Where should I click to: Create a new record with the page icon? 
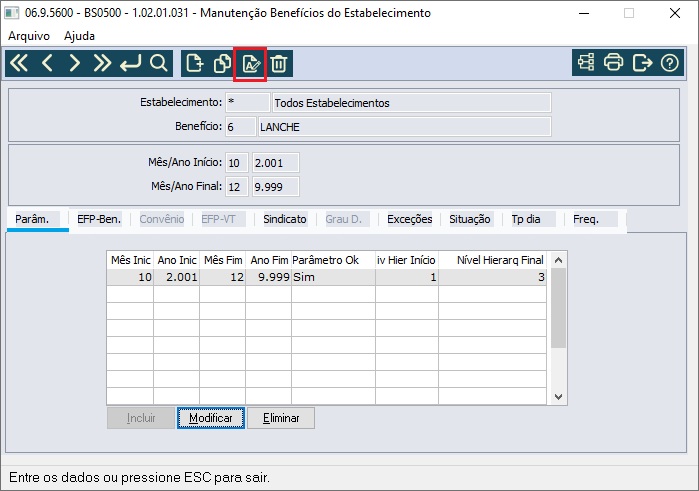pos(194,63)
